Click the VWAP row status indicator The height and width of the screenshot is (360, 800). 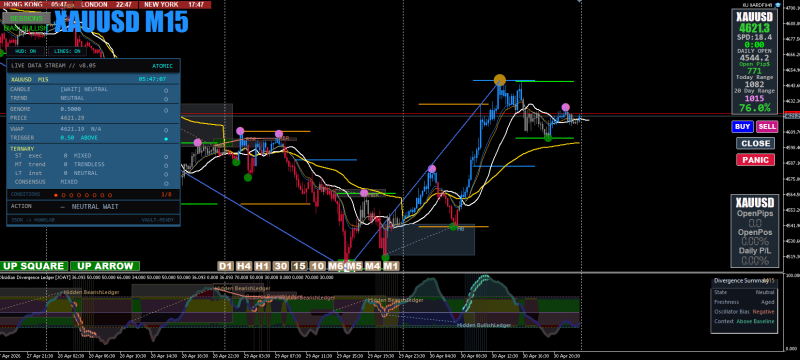(166, 130)
